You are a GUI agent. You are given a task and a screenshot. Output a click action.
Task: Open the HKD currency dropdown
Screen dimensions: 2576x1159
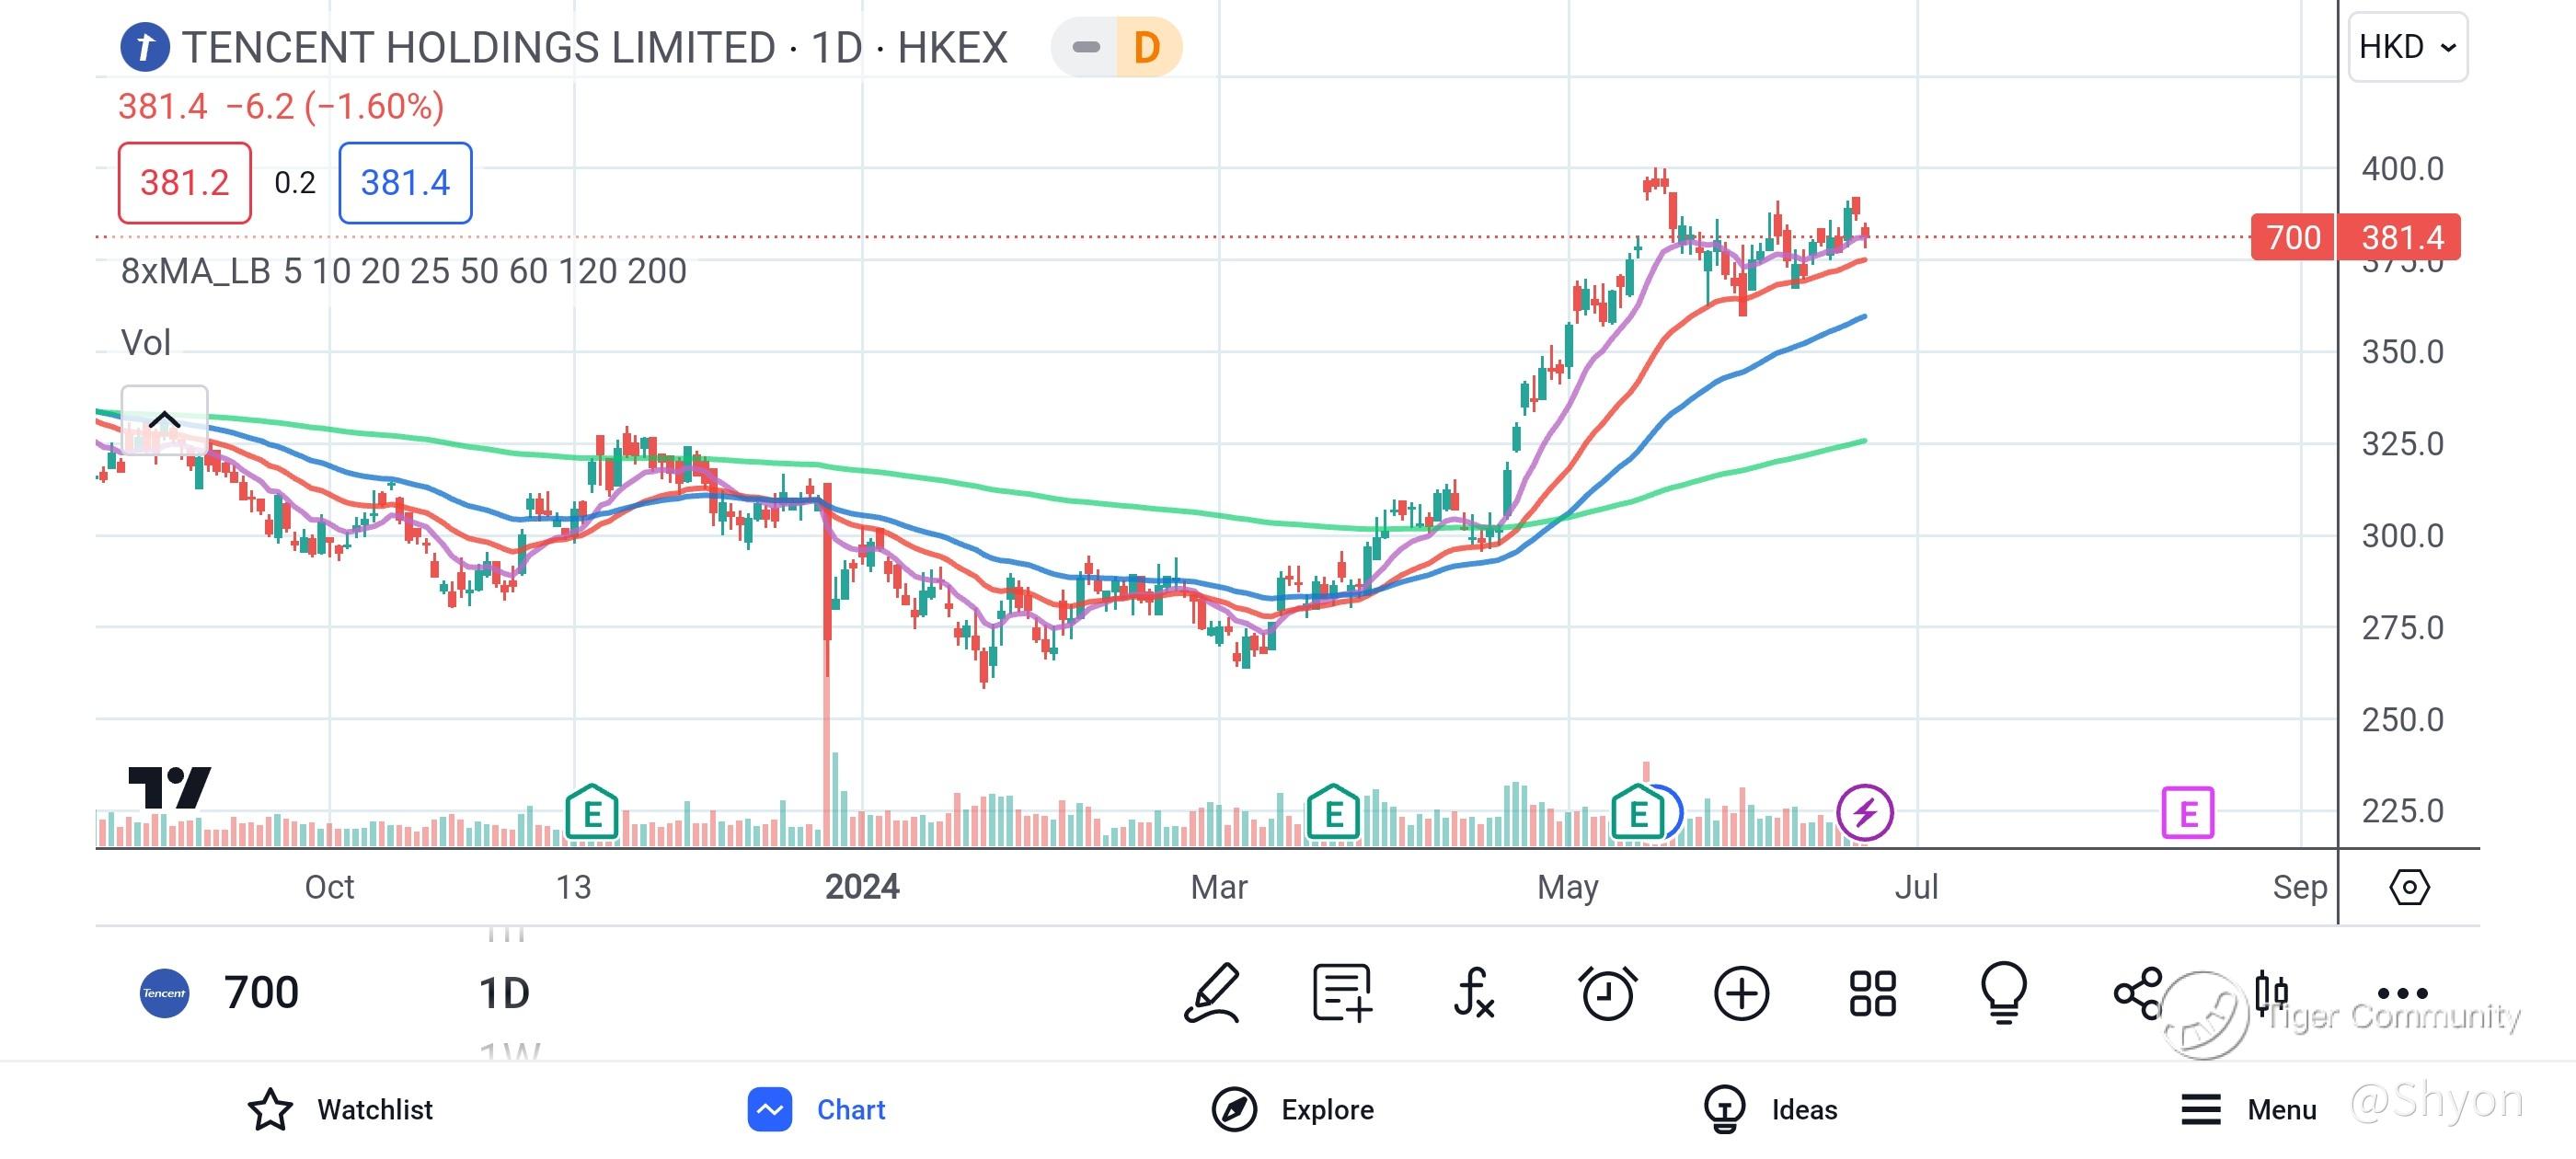pyautogui.click(x=2407, y=47)
